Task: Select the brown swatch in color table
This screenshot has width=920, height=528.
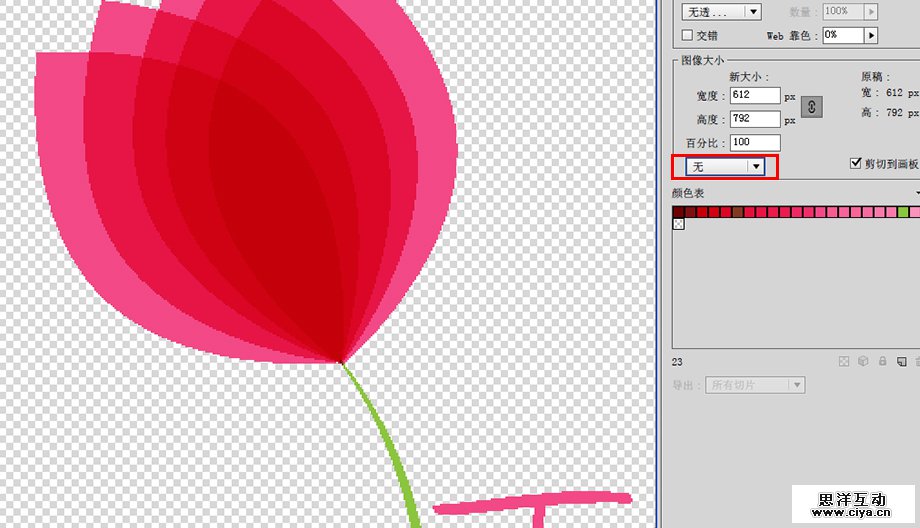Action: coord(738,212)
